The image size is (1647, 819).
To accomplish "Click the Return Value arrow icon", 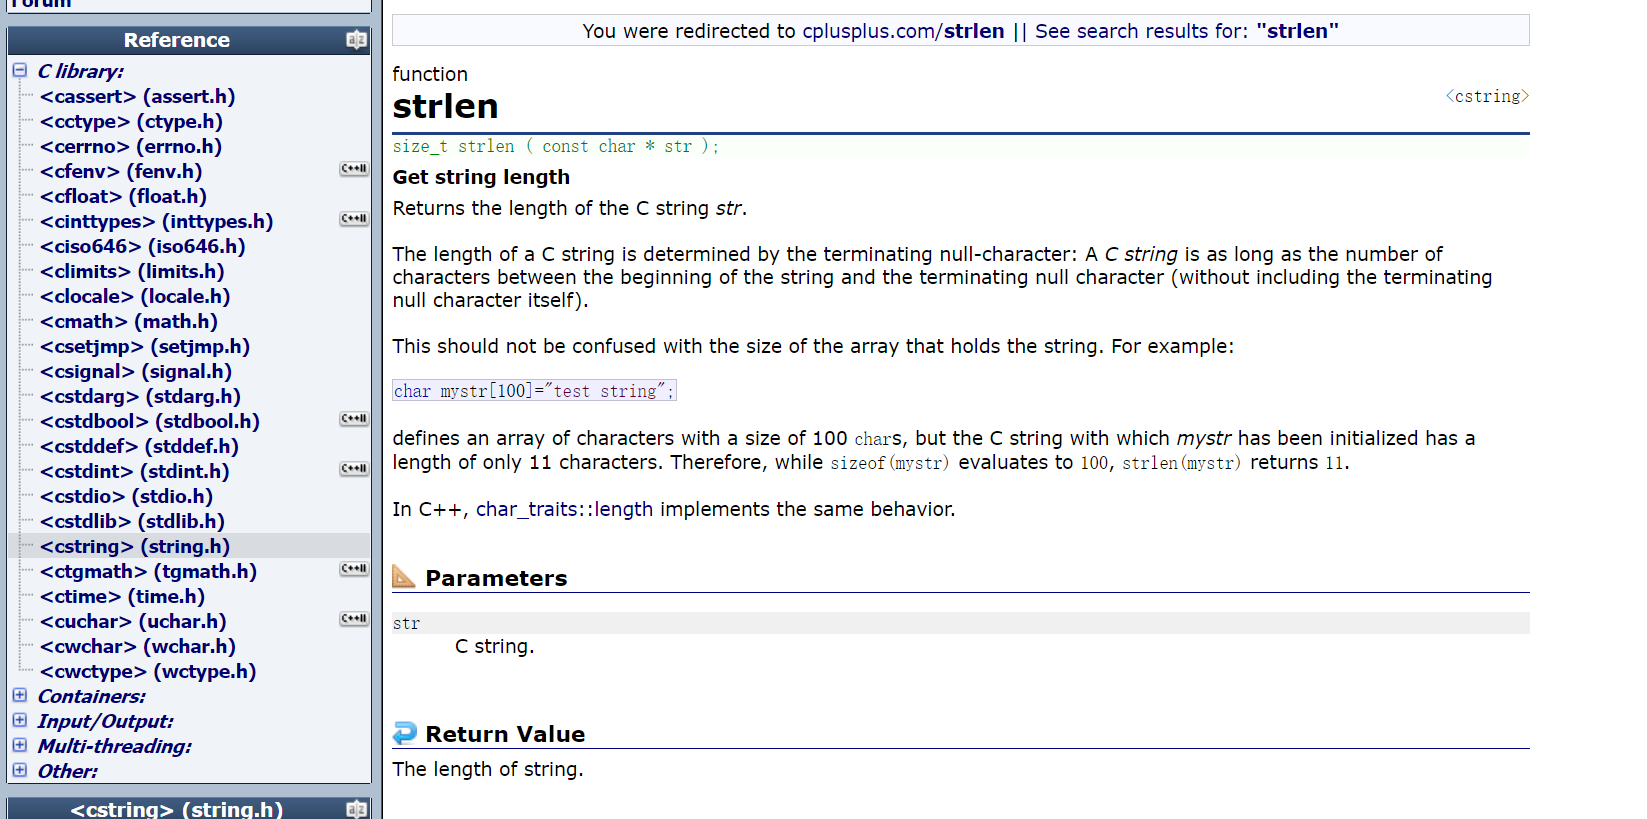I will point(404,733).
